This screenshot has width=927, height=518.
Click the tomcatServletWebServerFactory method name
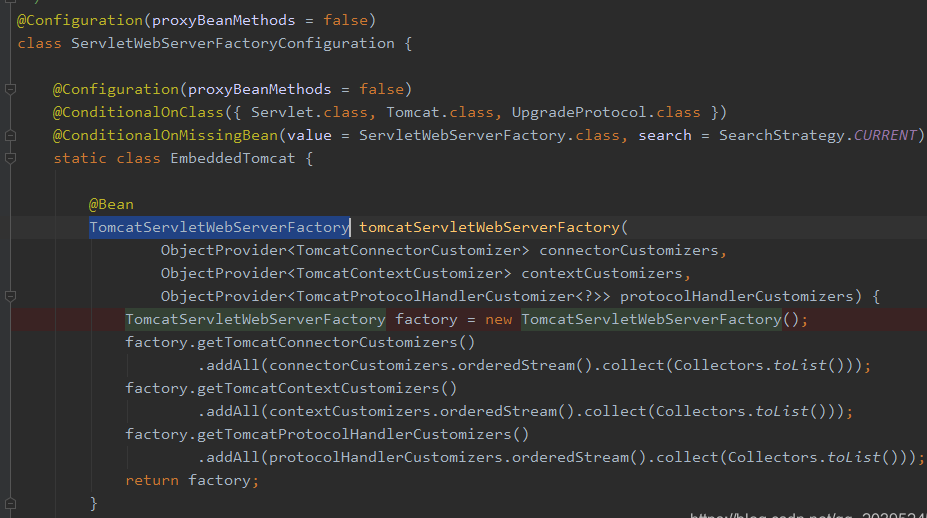[x=490, y=228]
